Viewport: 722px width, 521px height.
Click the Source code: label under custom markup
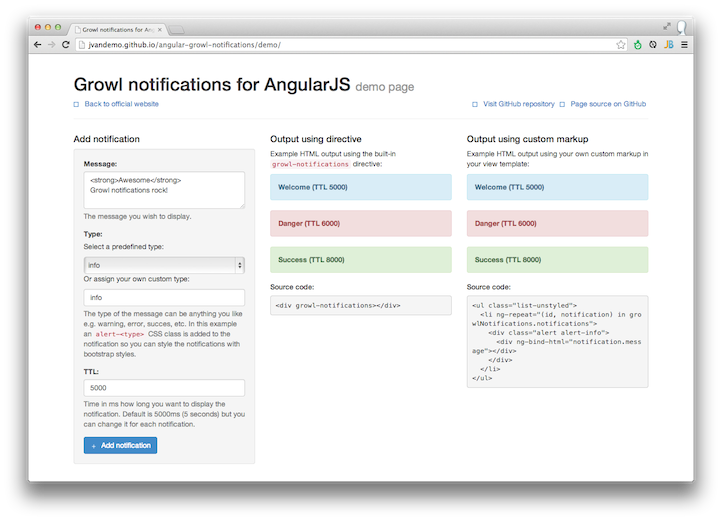489,287
